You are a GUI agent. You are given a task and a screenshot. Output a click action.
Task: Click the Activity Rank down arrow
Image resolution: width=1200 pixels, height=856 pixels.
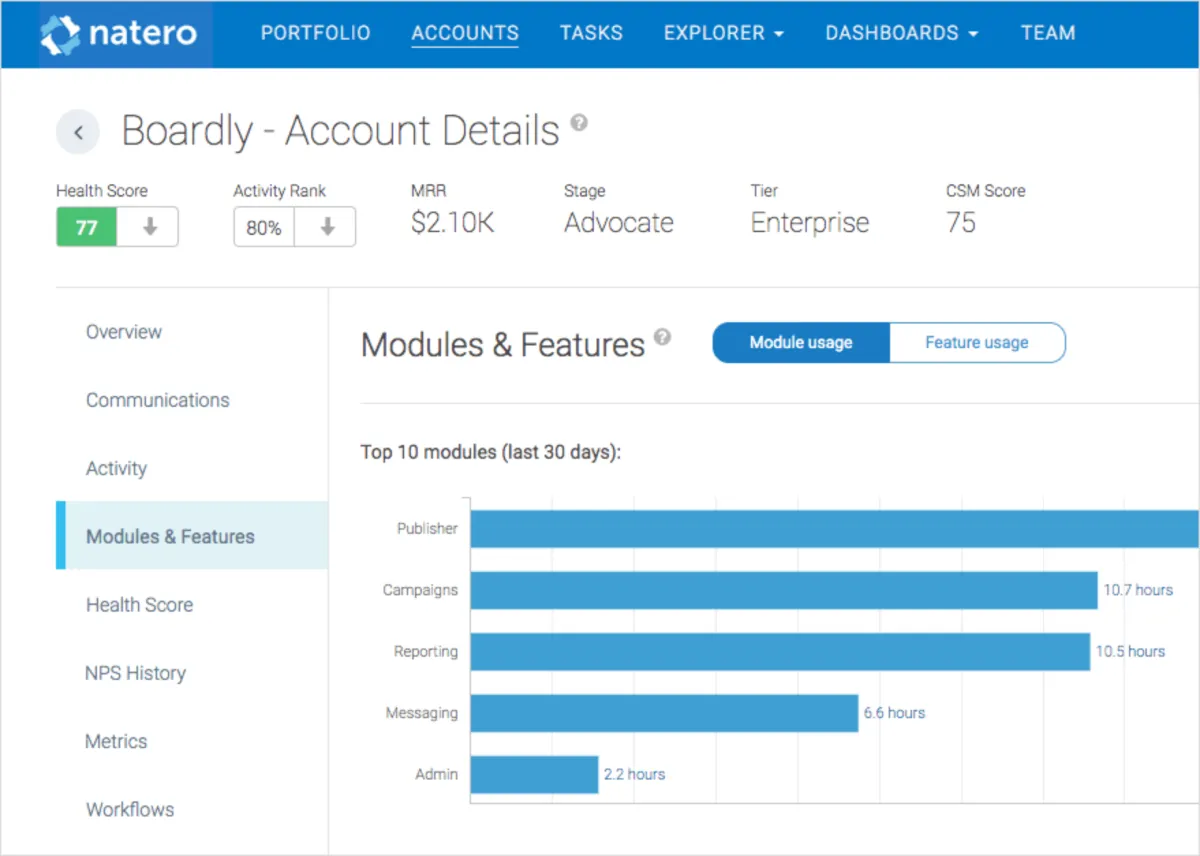pos(326,227)
